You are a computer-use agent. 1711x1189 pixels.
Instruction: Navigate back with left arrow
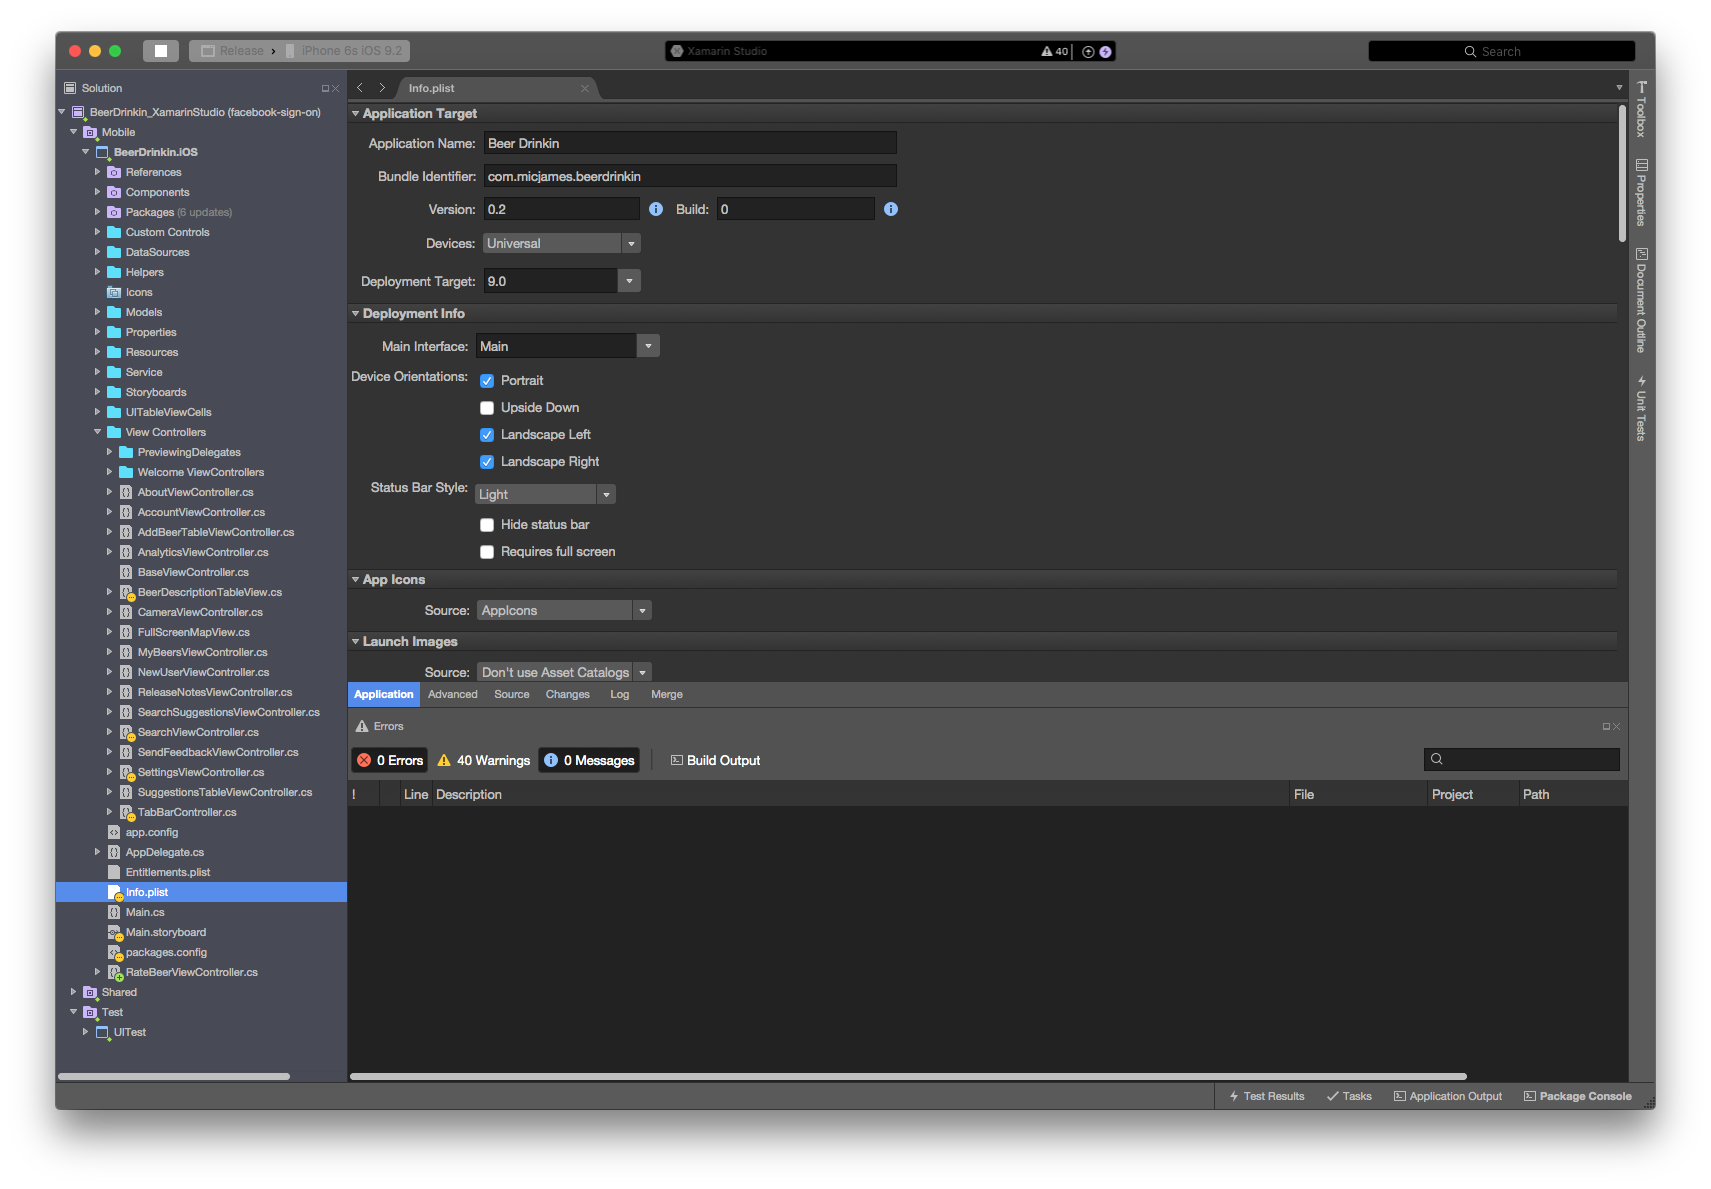point(360,88)
